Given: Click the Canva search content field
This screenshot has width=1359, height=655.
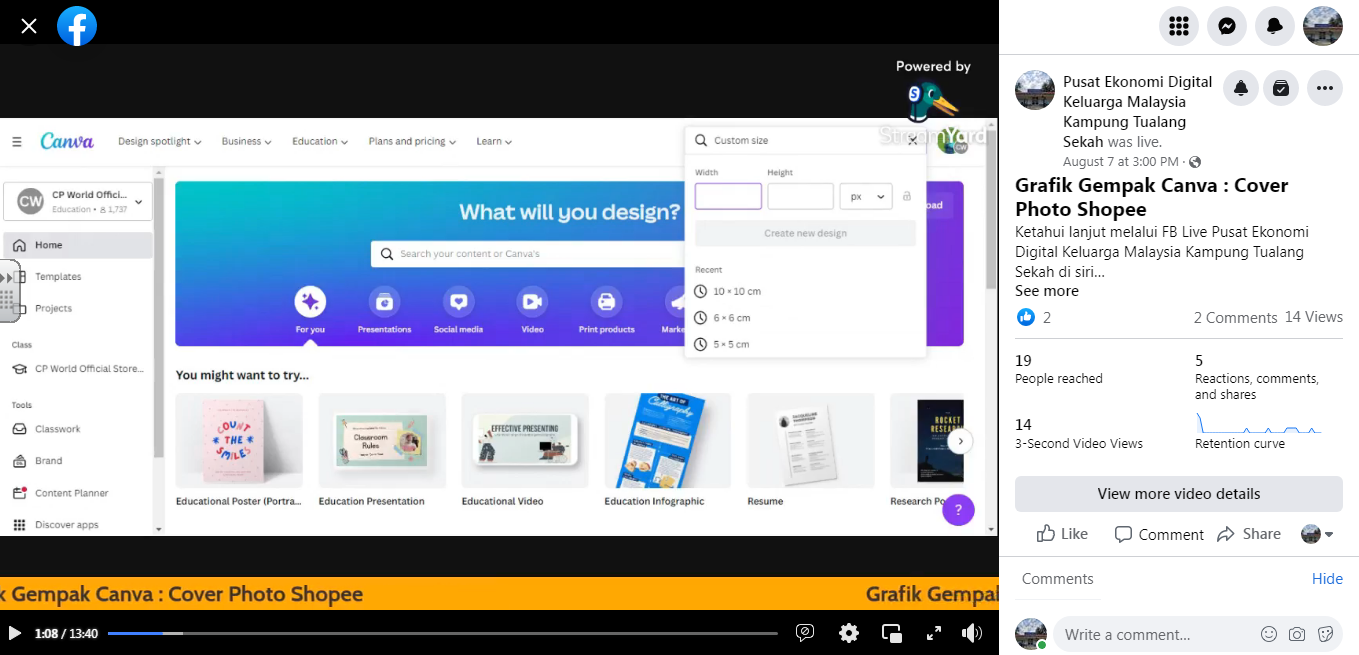Looking at the screenshot, I should click(x=527, y=254).
